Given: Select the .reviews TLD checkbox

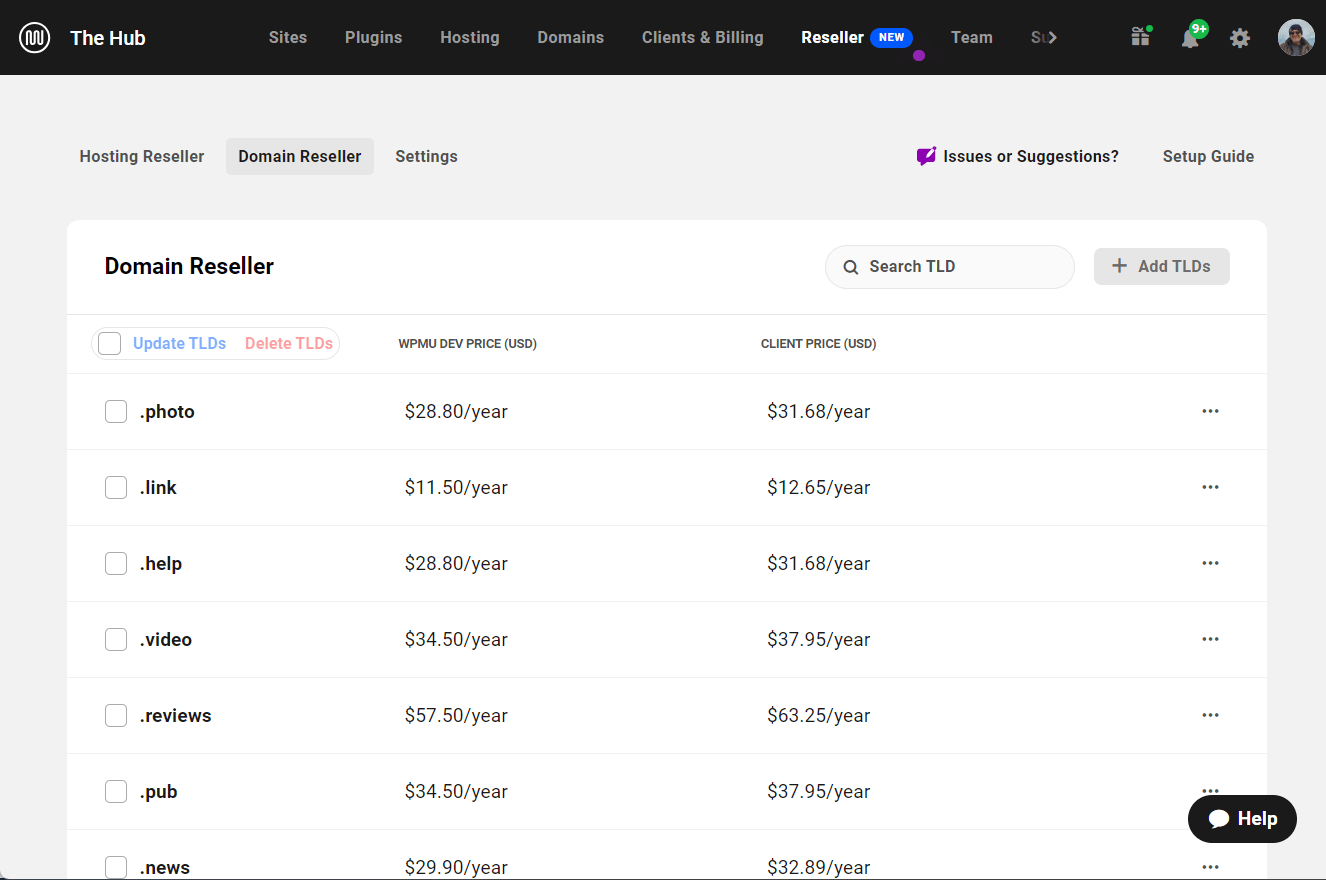Looking at the screenshot, I should pyautogui.click(x=115, y=715).
